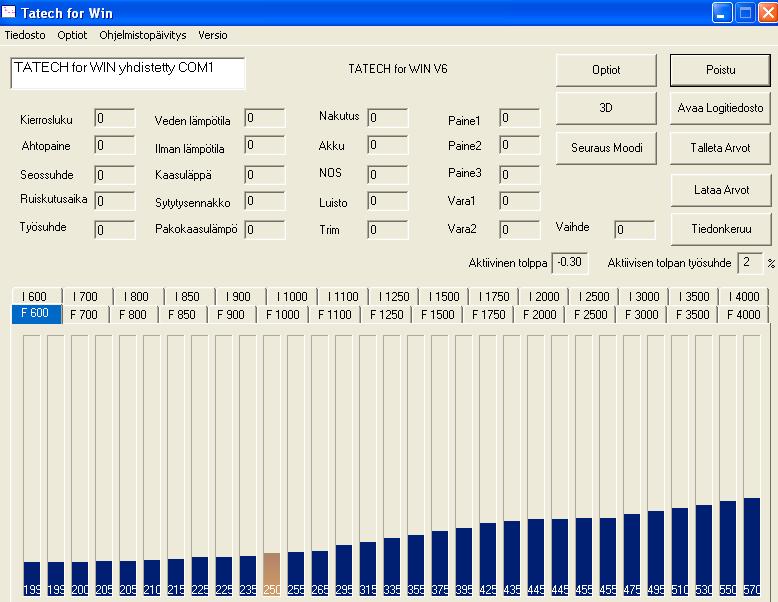Screen dimensions: 778x602
Task: Select the F 850 tab
Action: coord(182,315)
